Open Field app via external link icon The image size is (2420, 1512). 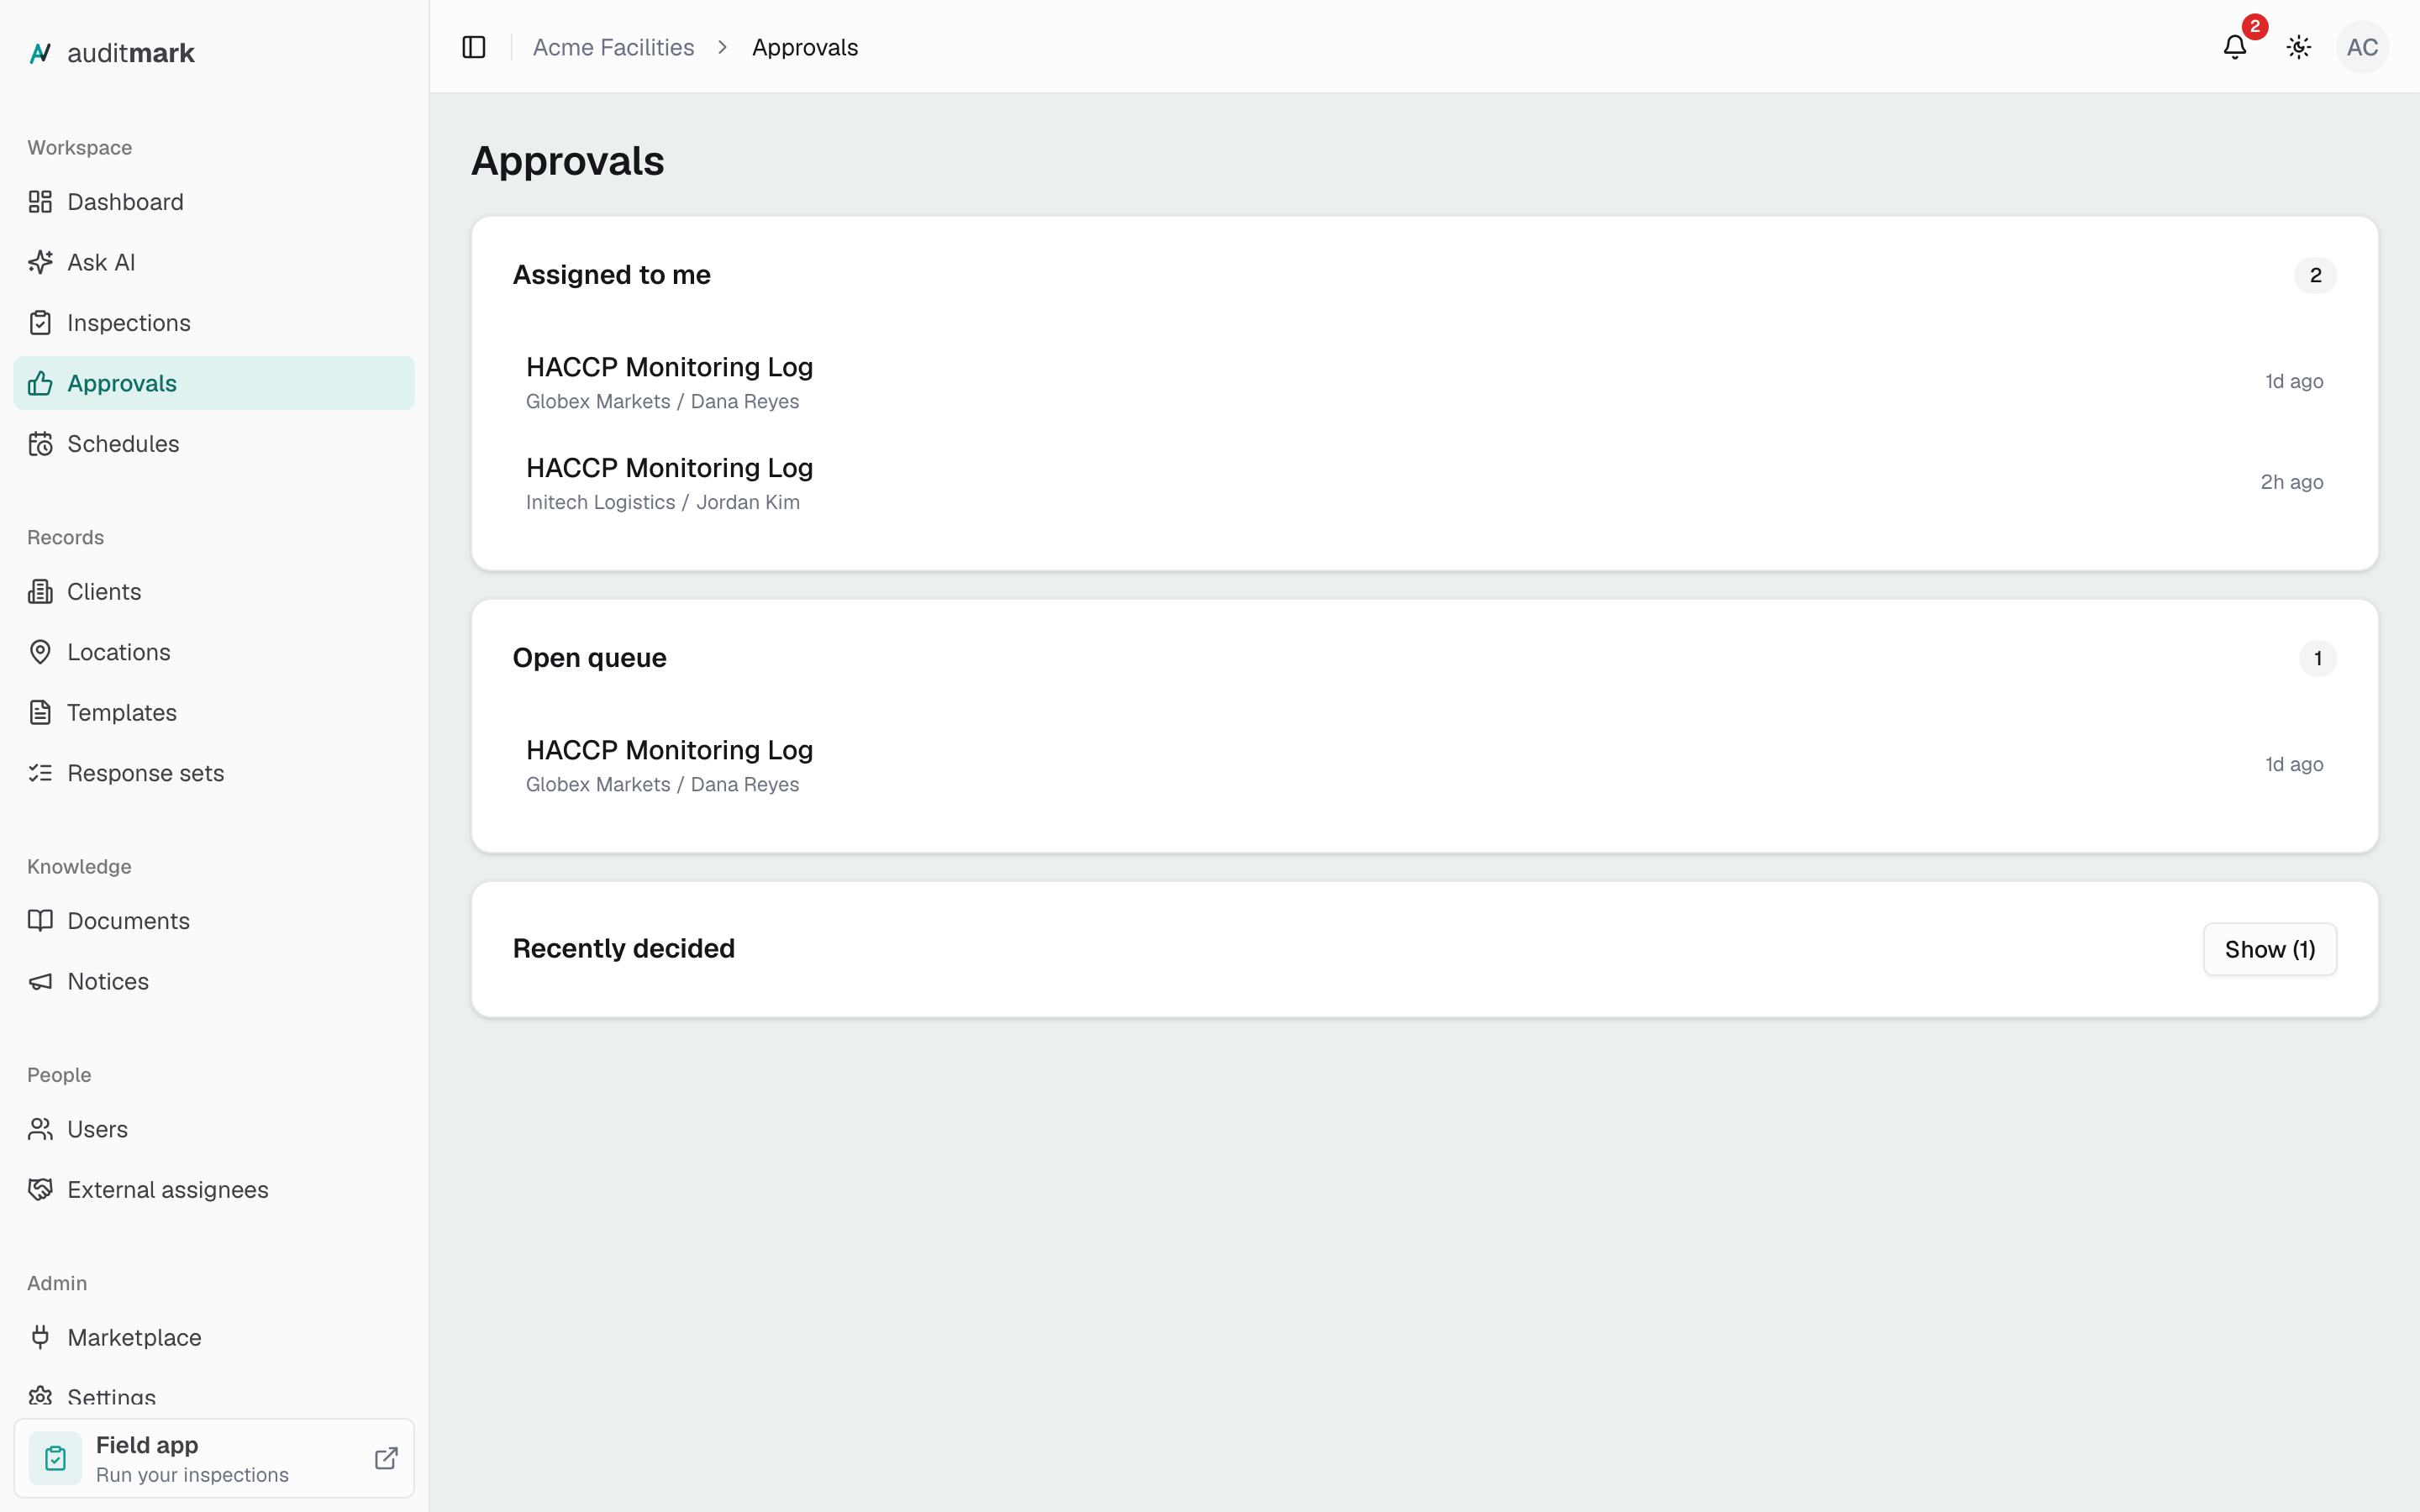point(386,1458)
